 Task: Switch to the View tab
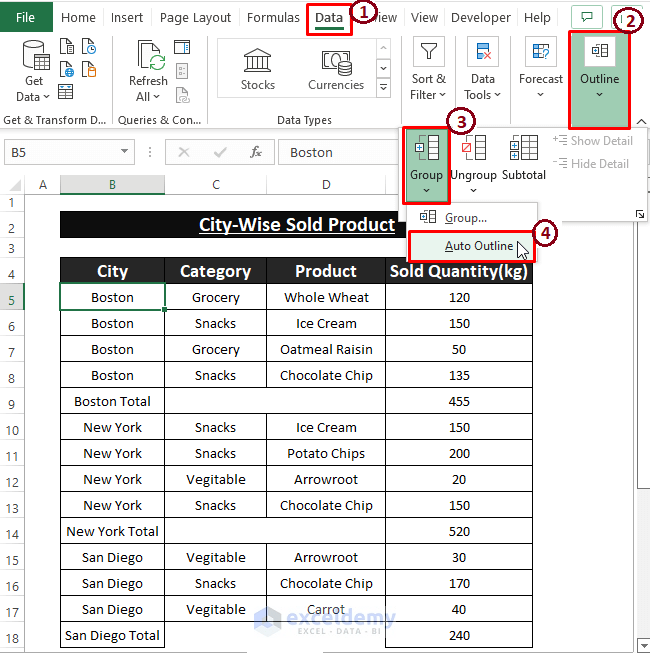pos(424,17)
